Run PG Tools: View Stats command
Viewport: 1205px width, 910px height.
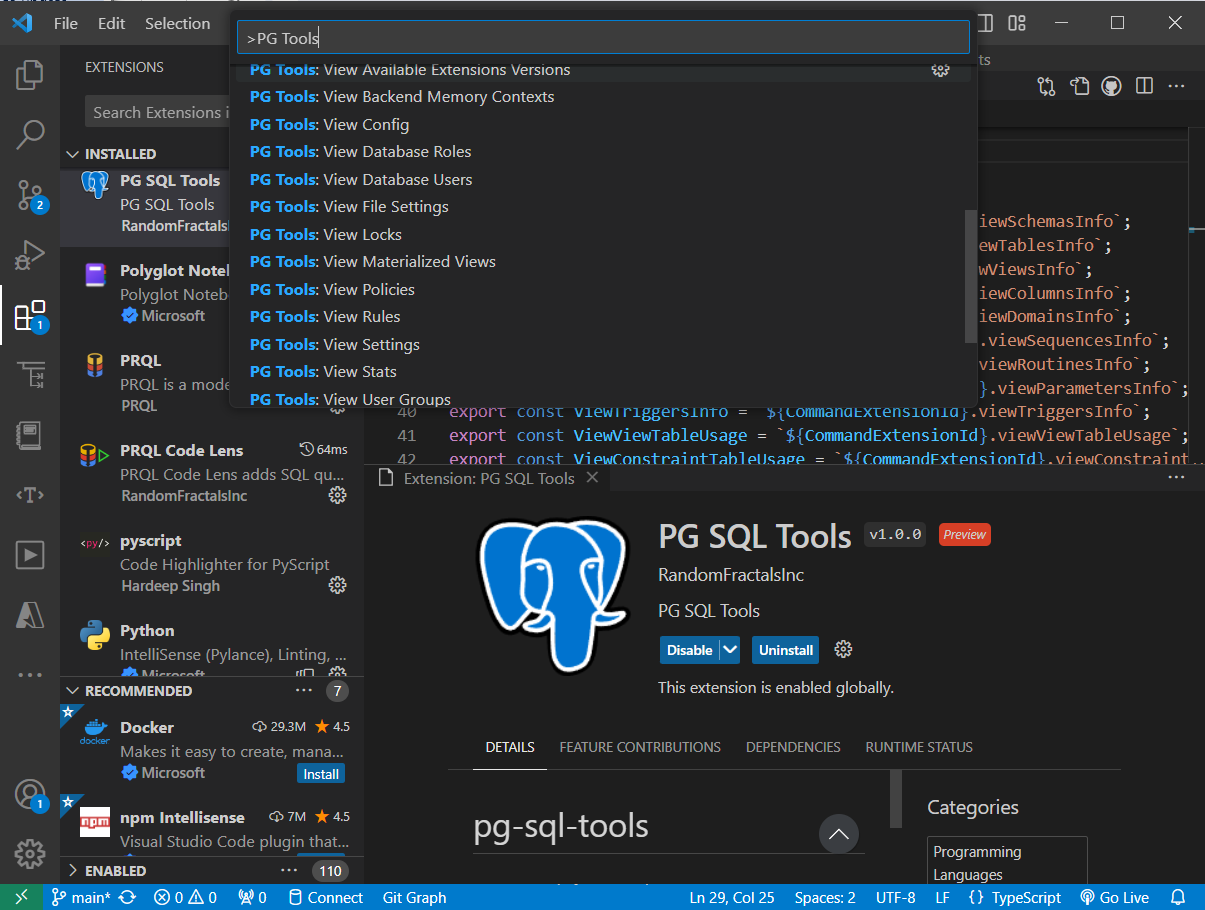pyautogui.click(x=603, y=372)
